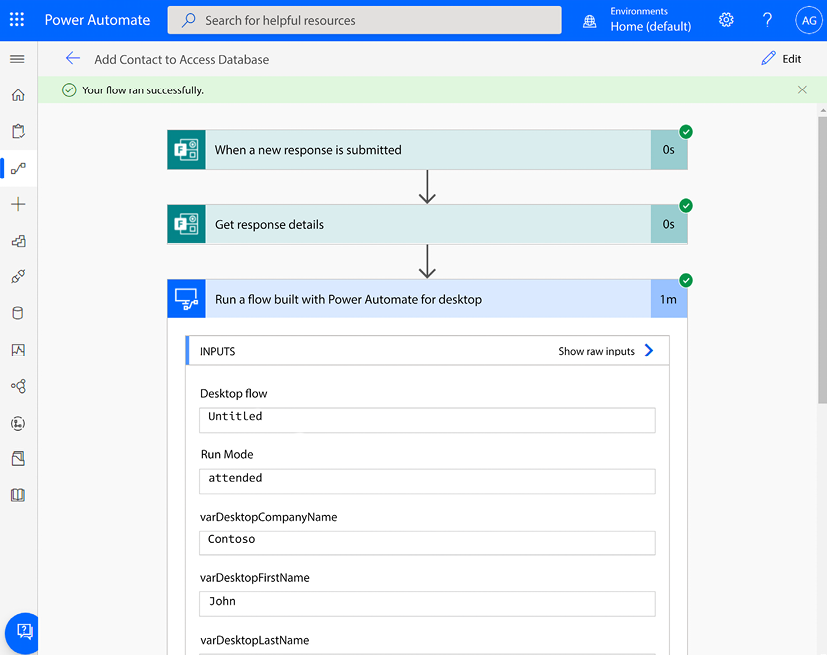Open the AG account avatar

pyautogui.click(x=809, y=20)
